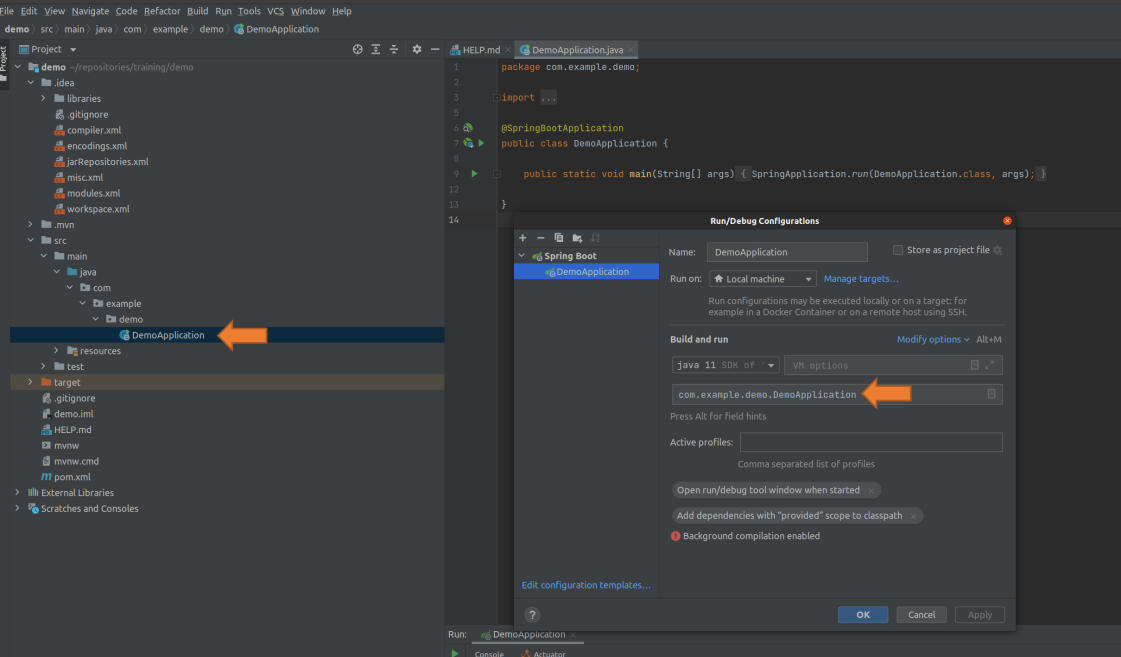Open the Project view dropdown

[x=73, y=49]
